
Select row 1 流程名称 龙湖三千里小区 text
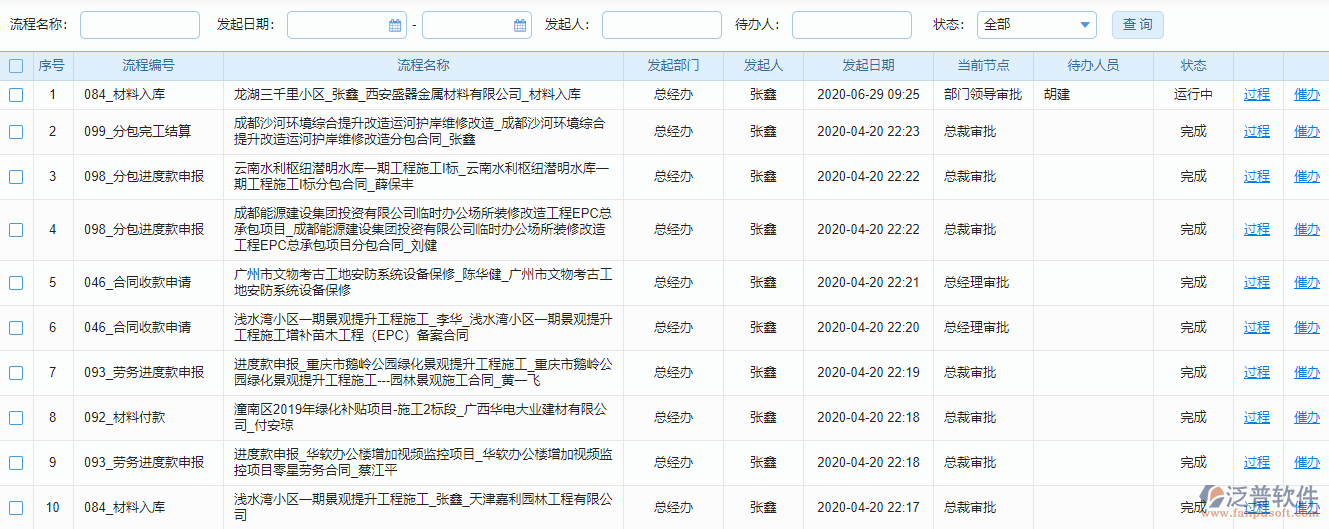(x=407, y=95)
